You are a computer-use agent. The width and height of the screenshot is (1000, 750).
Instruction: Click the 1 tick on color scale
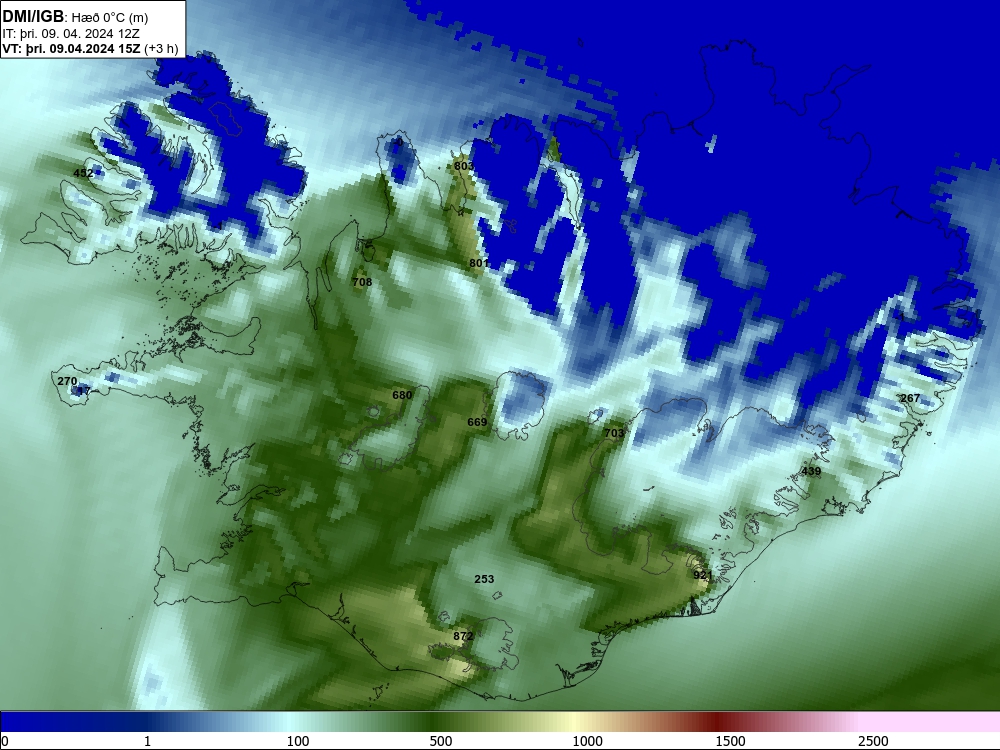[x=147, y=741]
